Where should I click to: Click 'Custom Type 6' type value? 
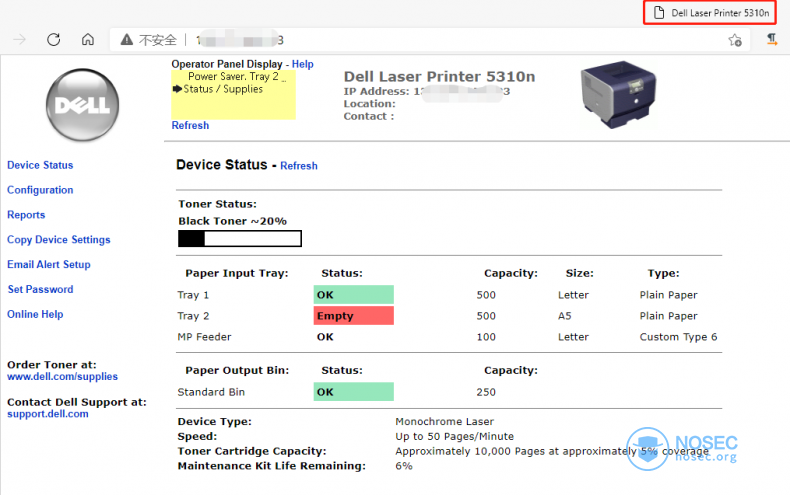(x=678, y=337)
